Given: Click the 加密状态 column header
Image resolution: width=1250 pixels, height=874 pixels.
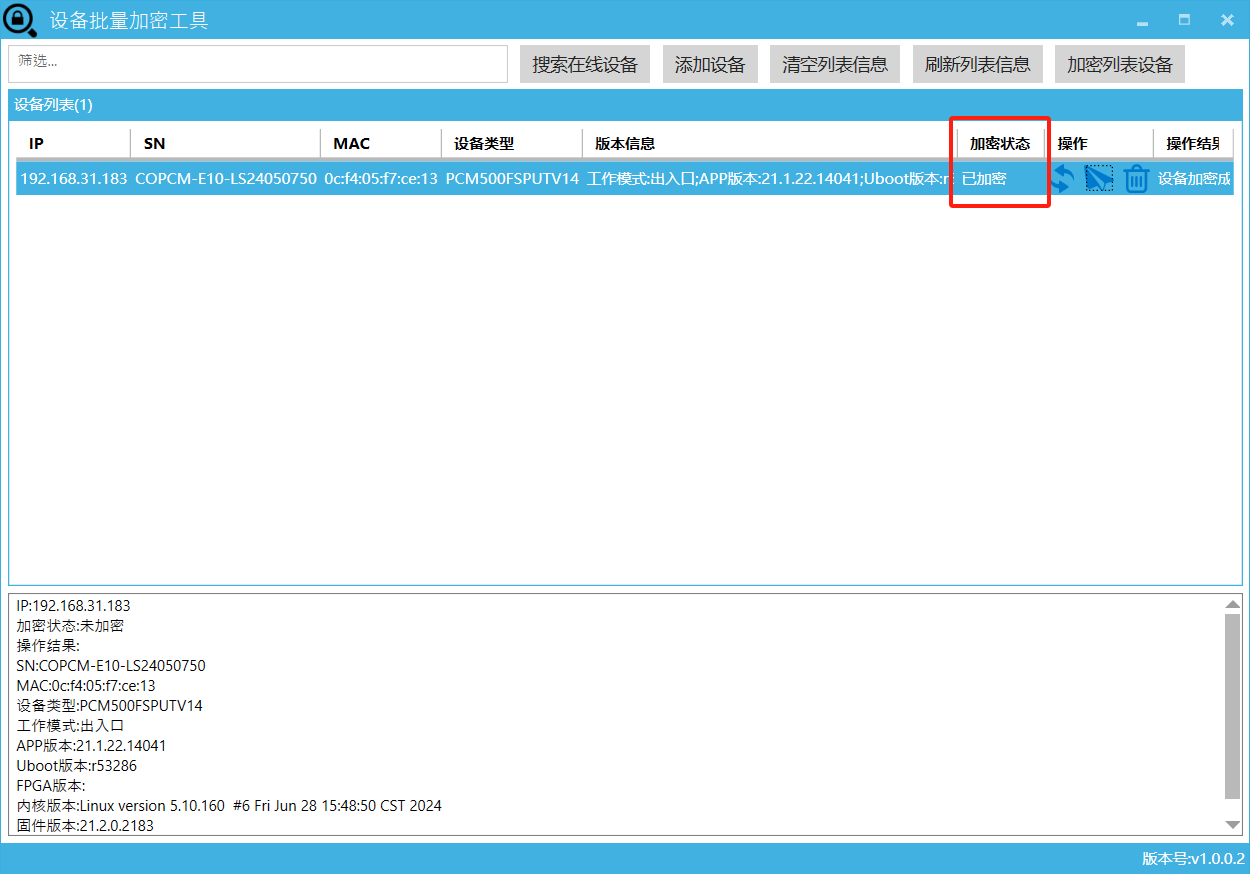Looking at the screenshot, I should click(x=1000, y=144).
